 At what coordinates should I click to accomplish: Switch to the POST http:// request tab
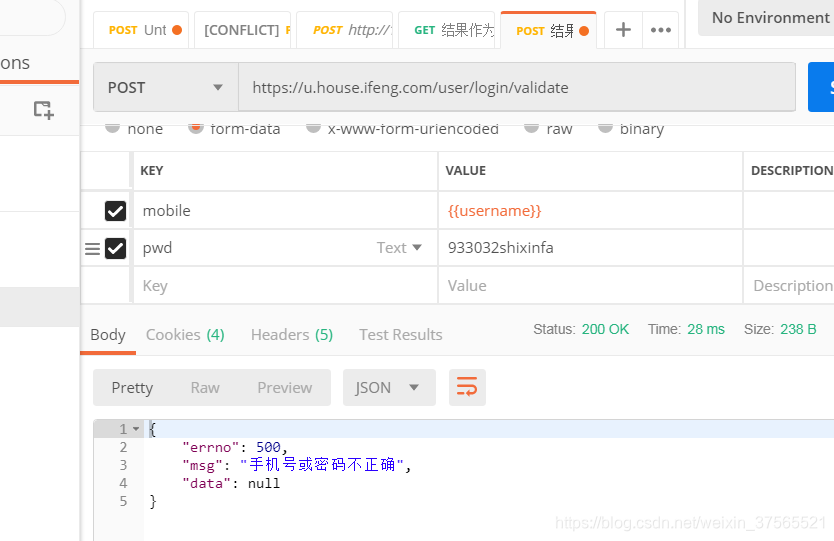tap(345, 30)
